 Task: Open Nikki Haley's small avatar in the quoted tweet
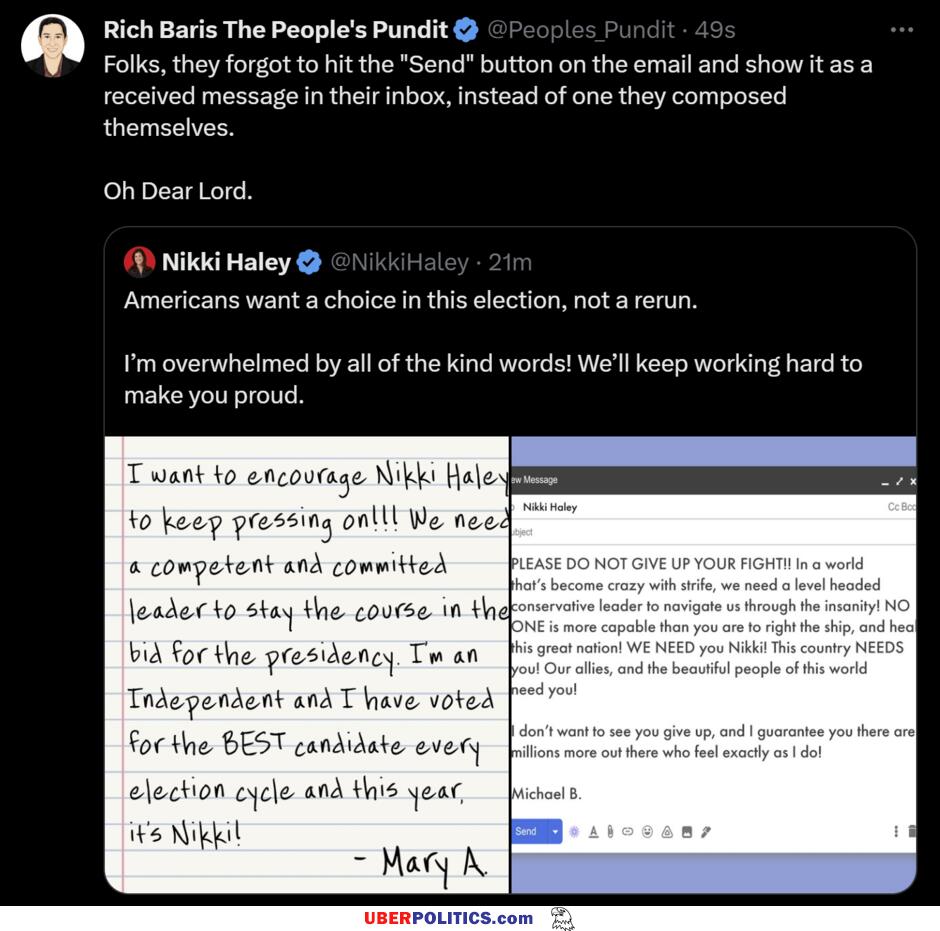tap(139, 262)
